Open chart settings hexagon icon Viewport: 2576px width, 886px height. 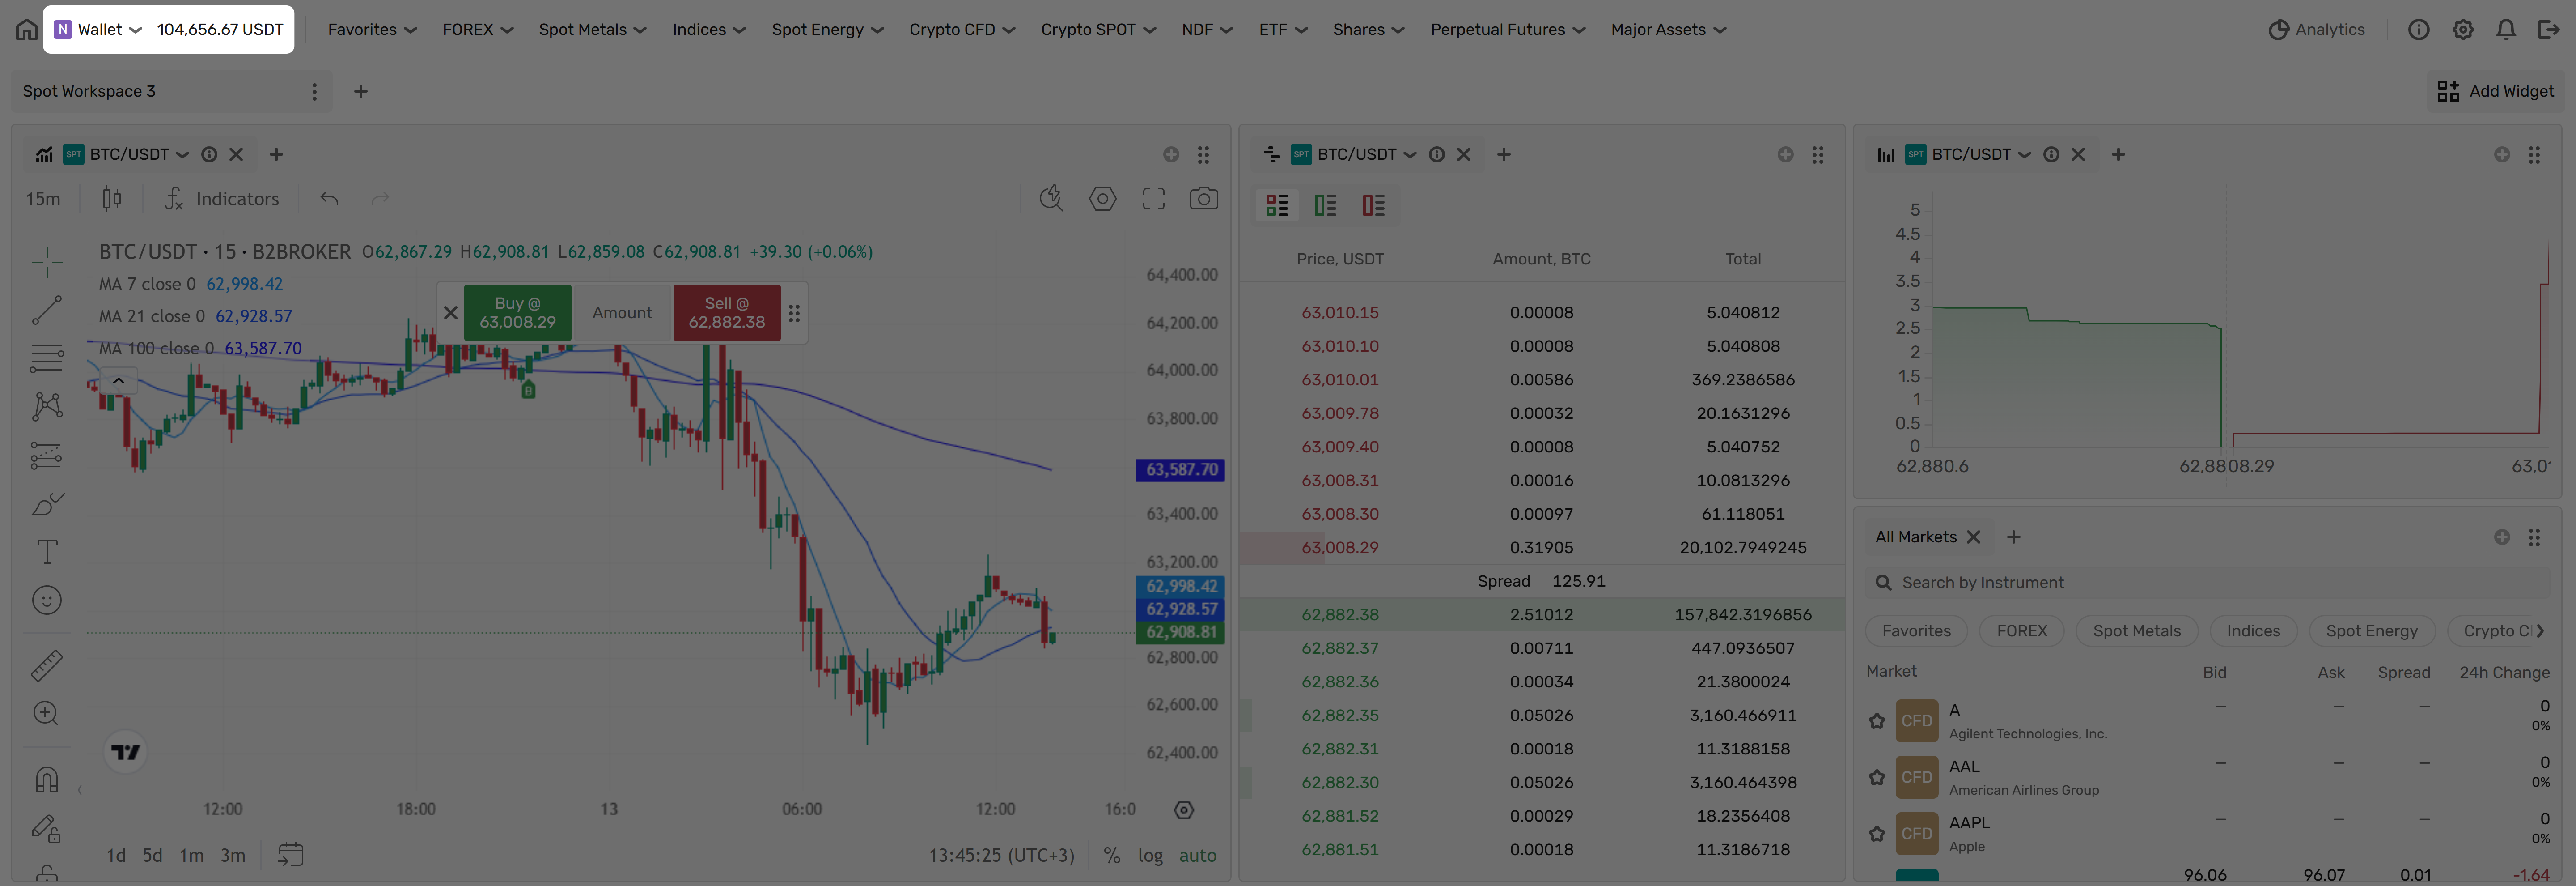(x=1102, y=199)
